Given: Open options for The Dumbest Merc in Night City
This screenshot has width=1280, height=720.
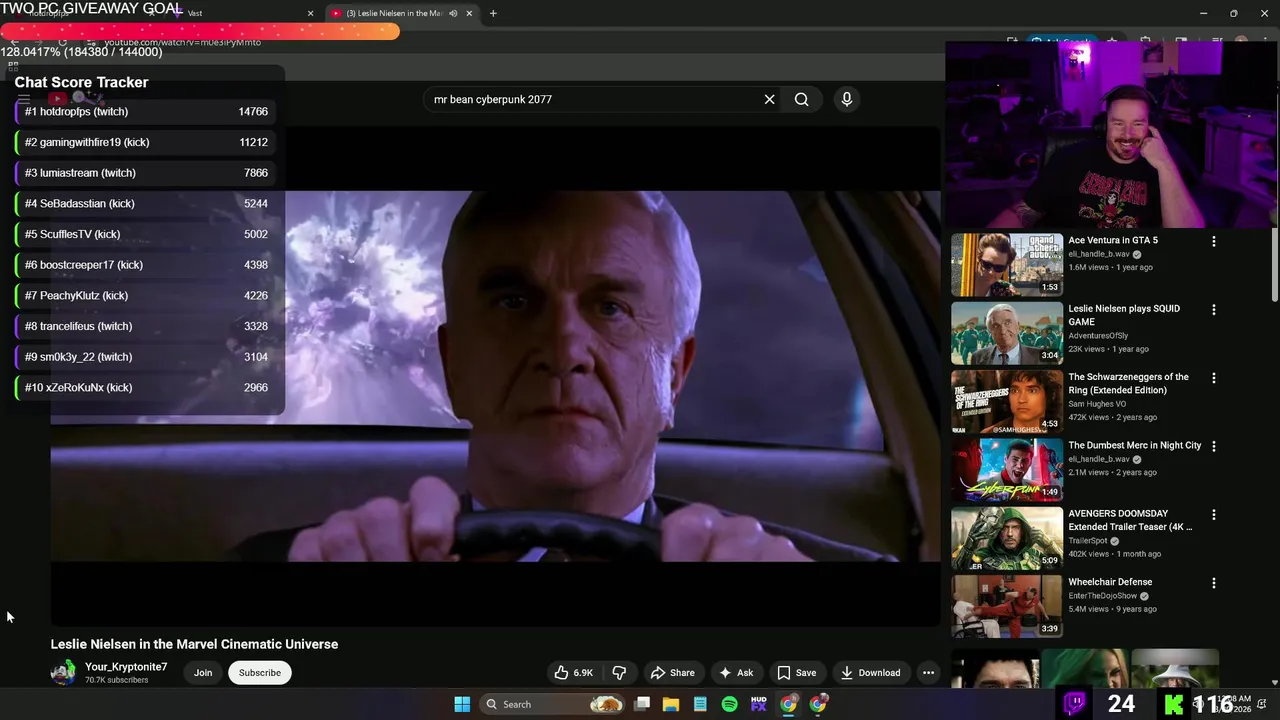Looking at the screenshot, I should coord(1214,446).
